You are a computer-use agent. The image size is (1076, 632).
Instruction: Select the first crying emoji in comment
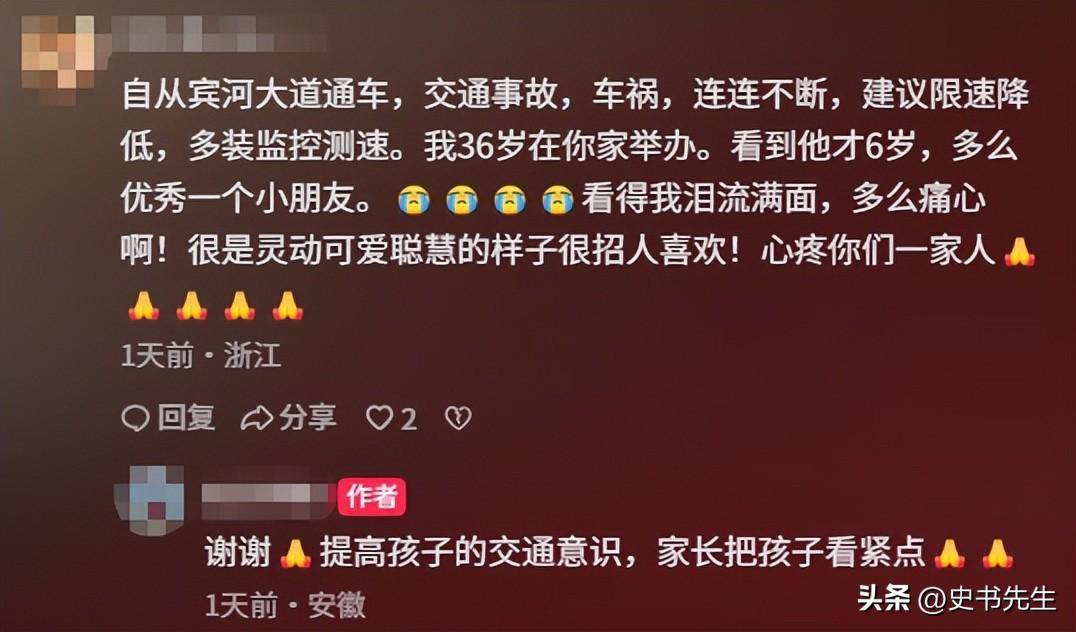[413, 201]
